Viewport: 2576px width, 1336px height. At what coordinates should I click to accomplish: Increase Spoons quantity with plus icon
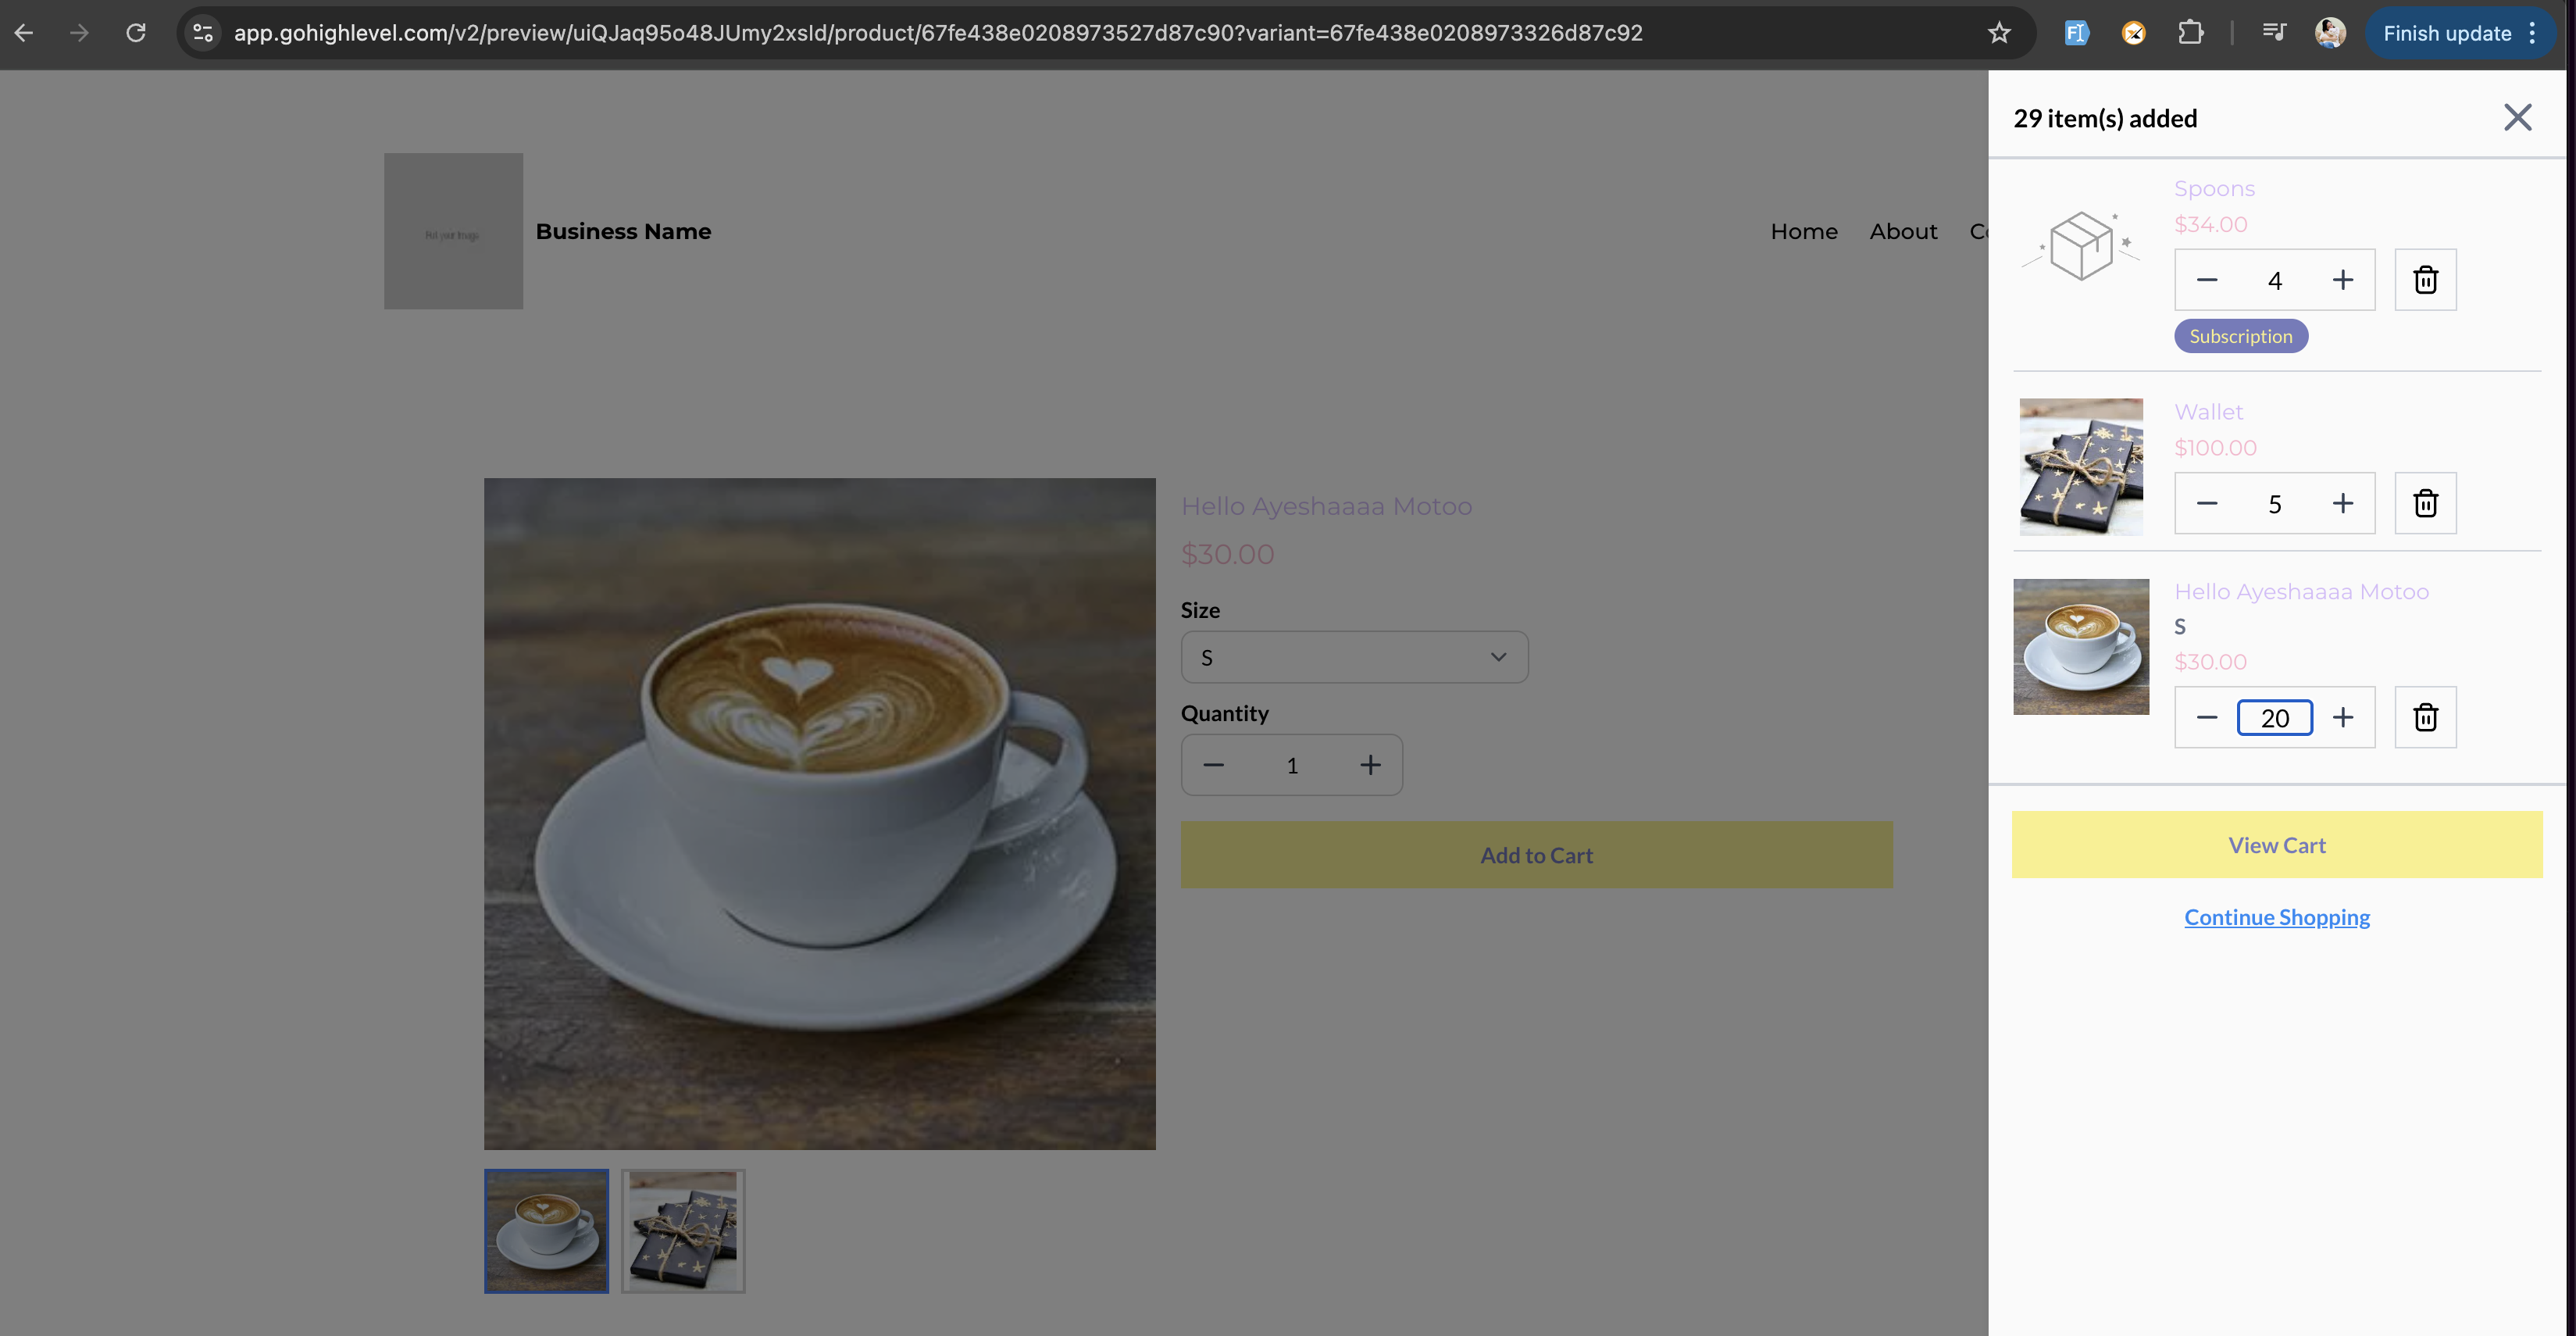pyautogui.click(x=2343, y=280)
